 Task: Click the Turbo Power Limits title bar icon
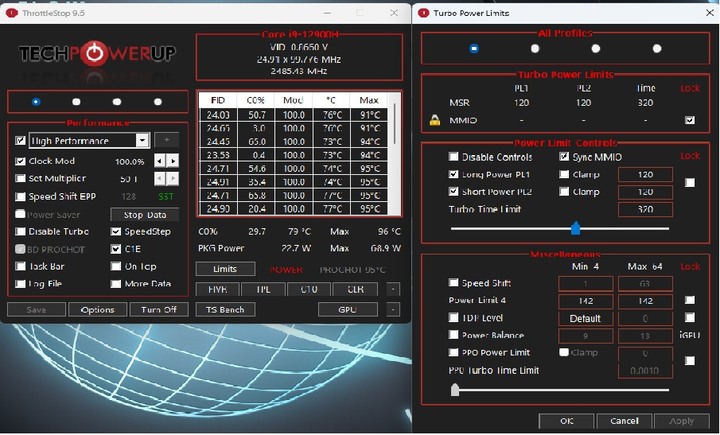coord(423,13)
